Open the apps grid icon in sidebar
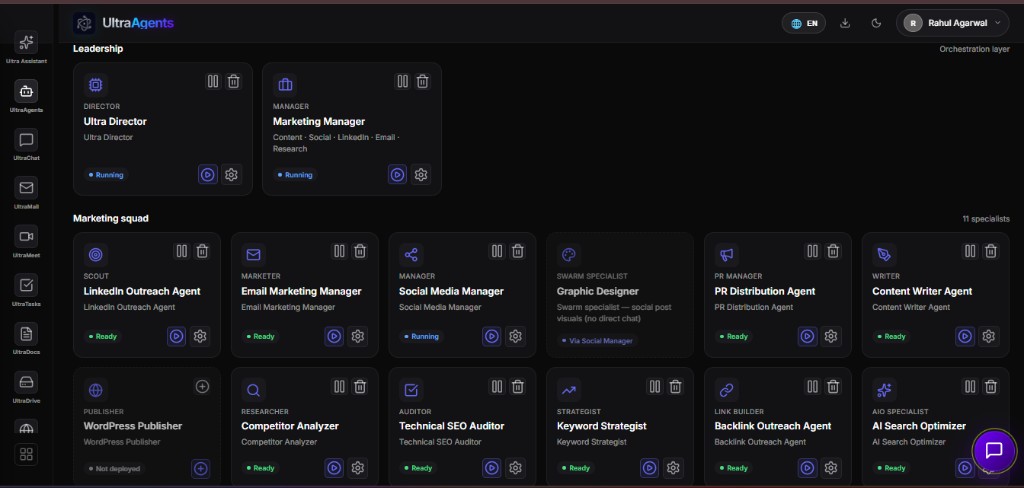 click(26, 455)
